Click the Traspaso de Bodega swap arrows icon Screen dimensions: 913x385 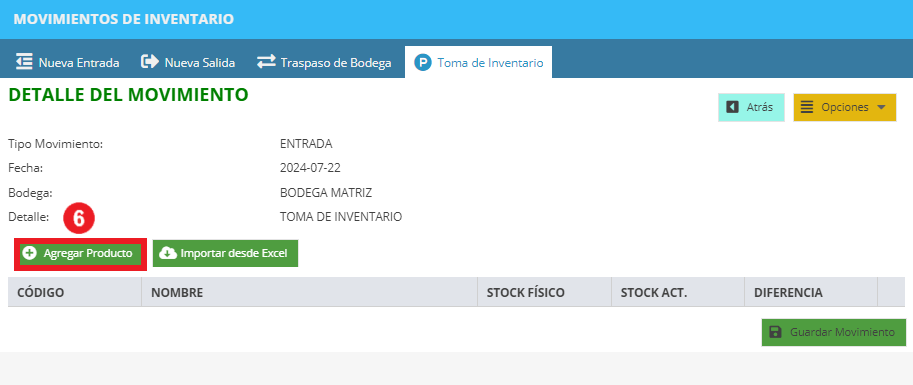tap(266, 62)
